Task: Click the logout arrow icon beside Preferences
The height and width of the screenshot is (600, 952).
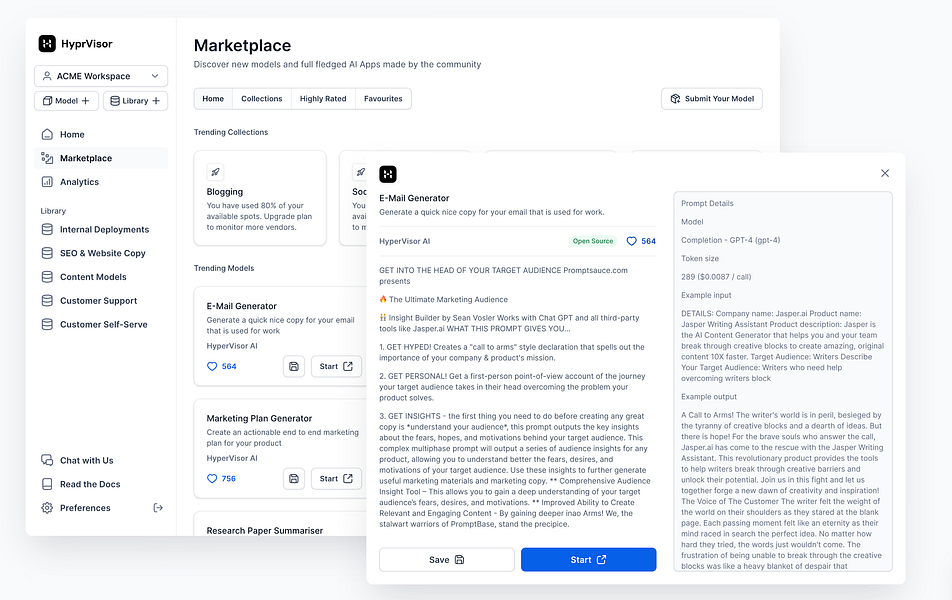Action: (157, 508)
